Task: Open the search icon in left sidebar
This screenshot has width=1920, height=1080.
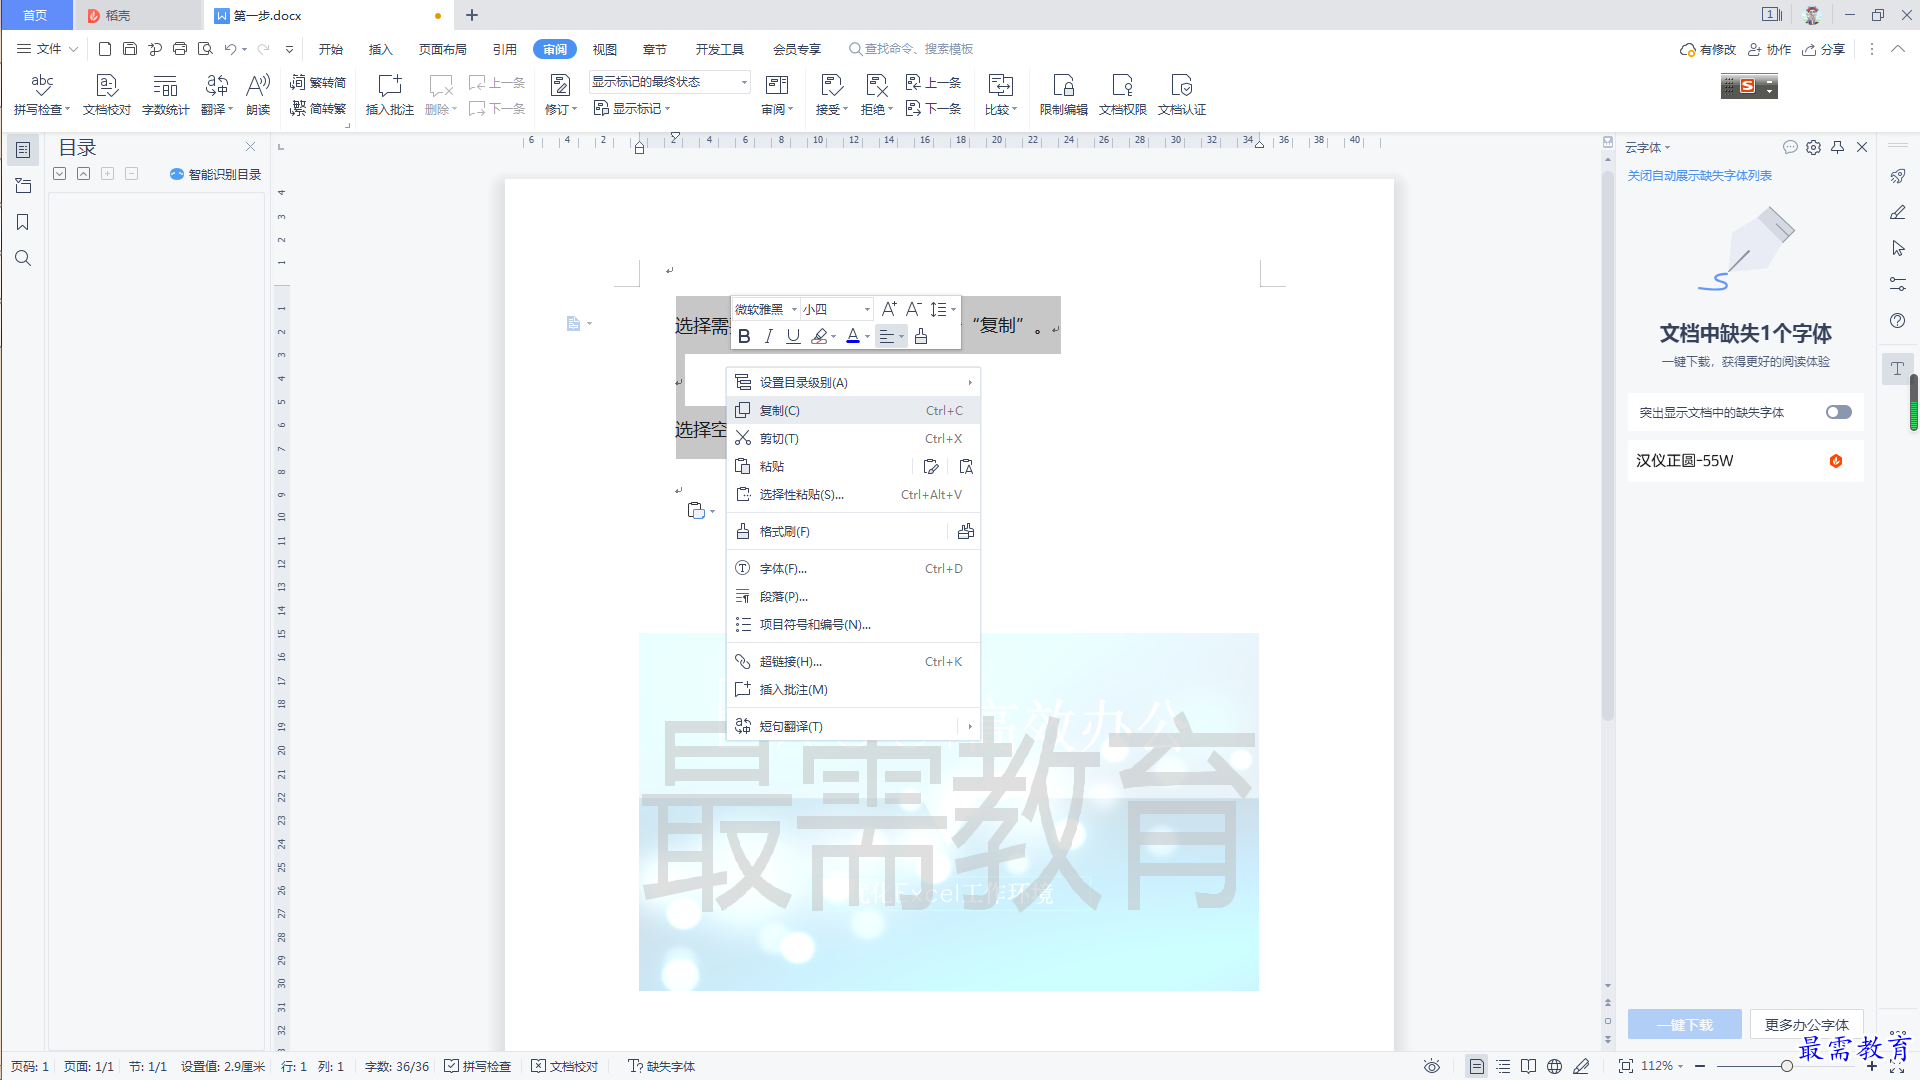Action: (23, 258)
